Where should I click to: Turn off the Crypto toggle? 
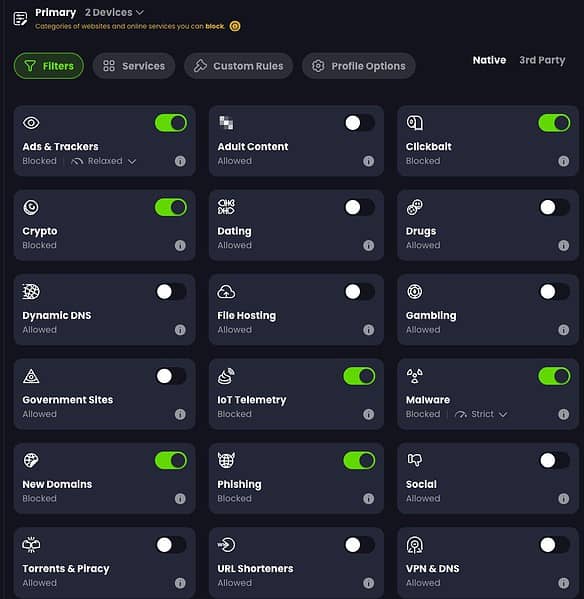171,207
